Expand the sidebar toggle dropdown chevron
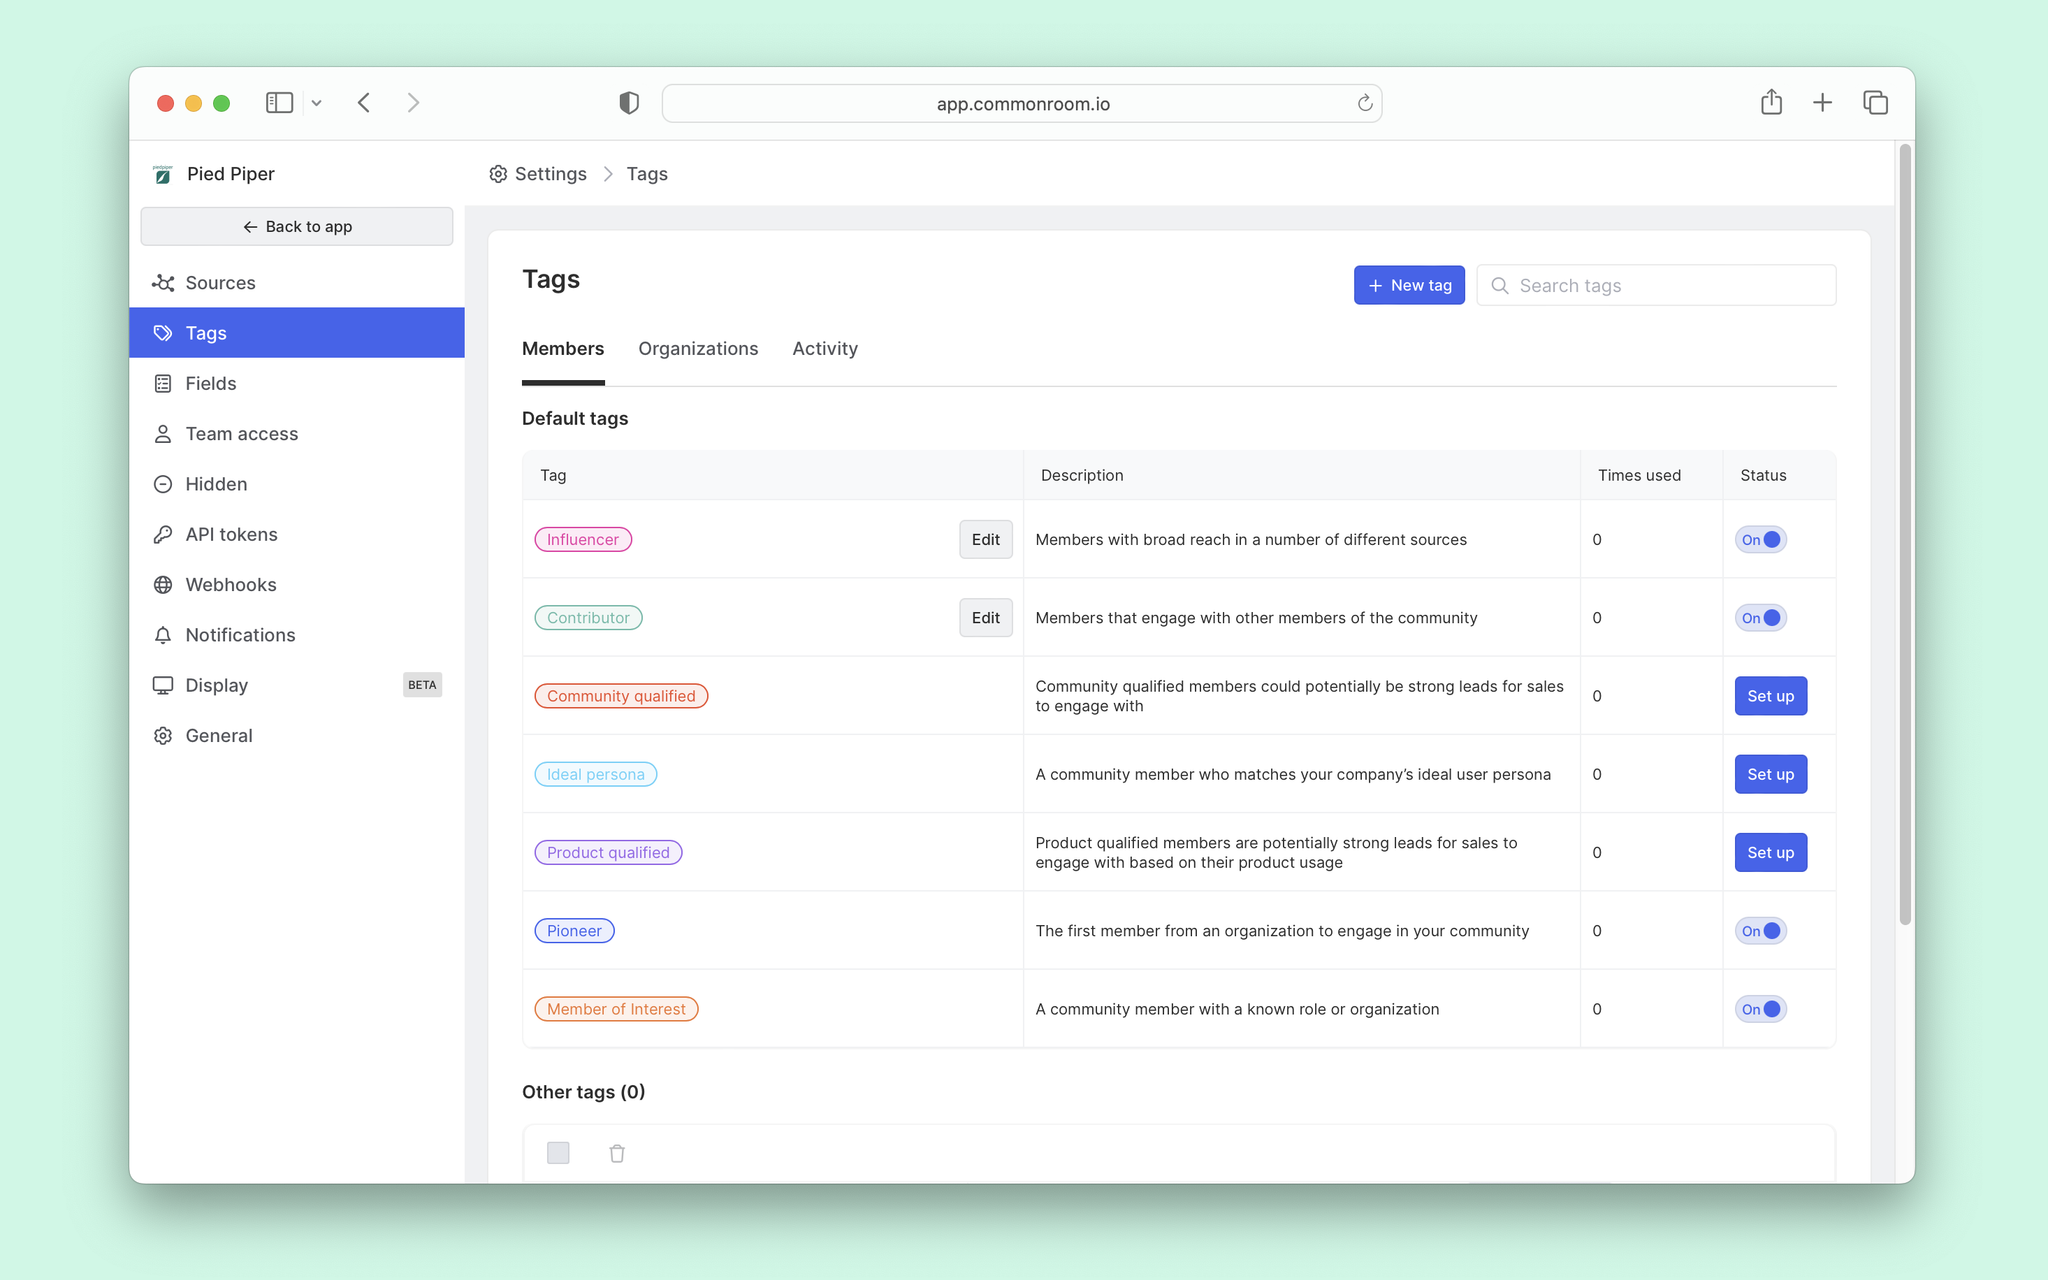 (316, 103)
